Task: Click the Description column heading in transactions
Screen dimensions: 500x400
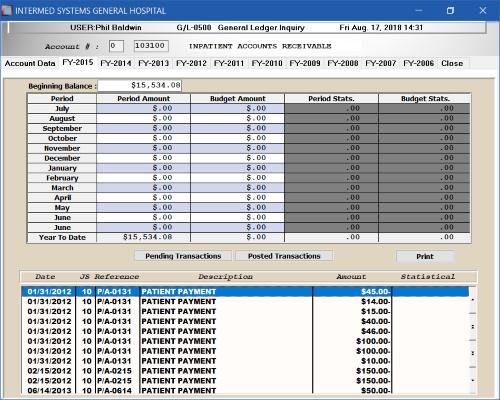Action: click(x=225, y=277)
